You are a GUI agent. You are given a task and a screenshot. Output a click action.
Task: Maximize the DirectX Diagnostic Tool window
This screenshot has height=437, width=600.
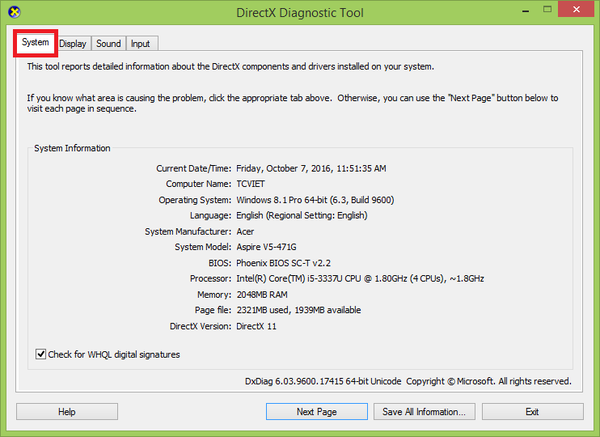(x=548, y=10)
